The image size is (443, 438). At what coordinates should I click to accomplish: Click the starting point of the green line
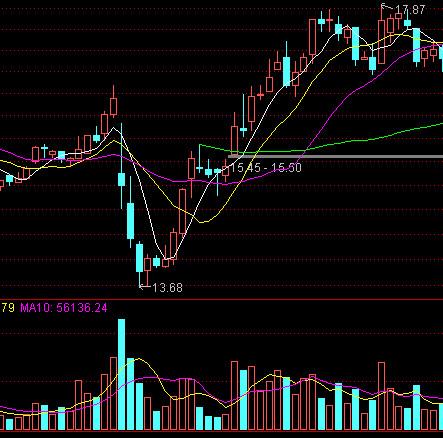[199, 145]
